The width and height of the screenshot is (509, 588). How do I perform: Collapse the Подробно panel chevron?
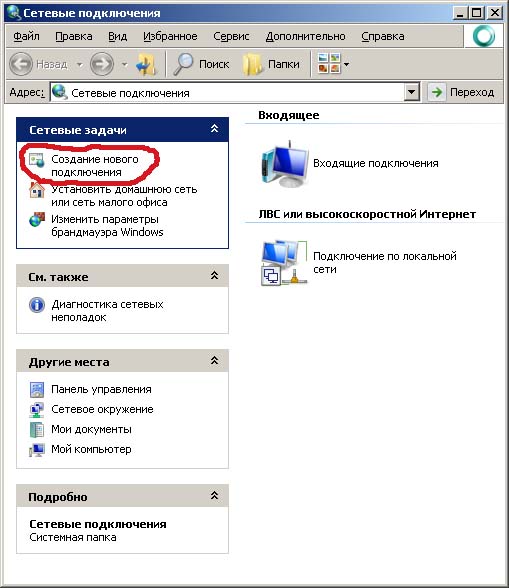pos(215,496)
